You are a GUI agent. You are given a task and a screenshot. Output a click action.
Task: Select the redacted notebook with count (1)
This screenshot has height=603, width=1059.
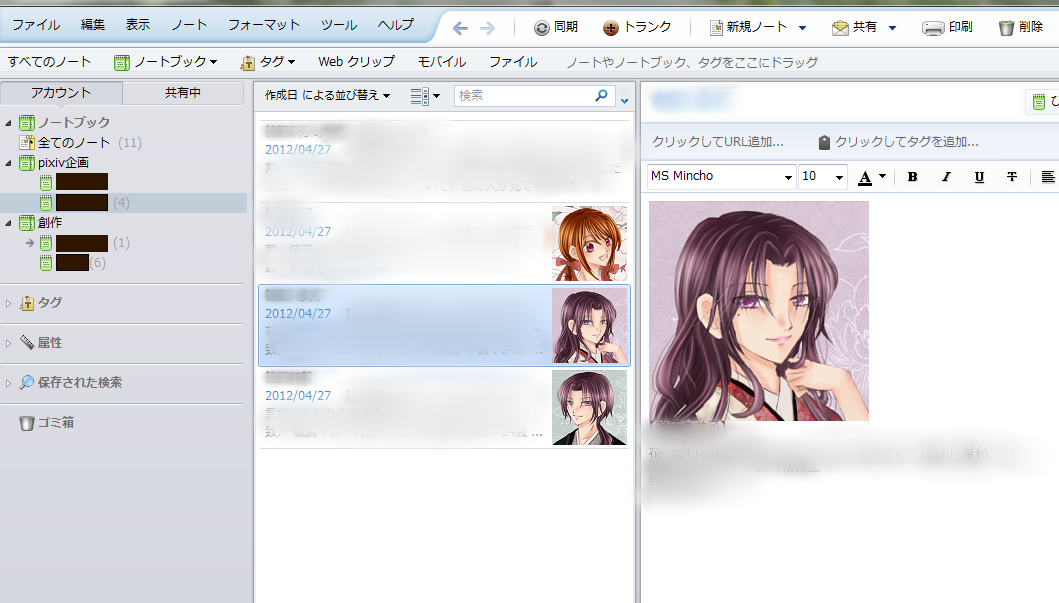(x=84, y=243)
